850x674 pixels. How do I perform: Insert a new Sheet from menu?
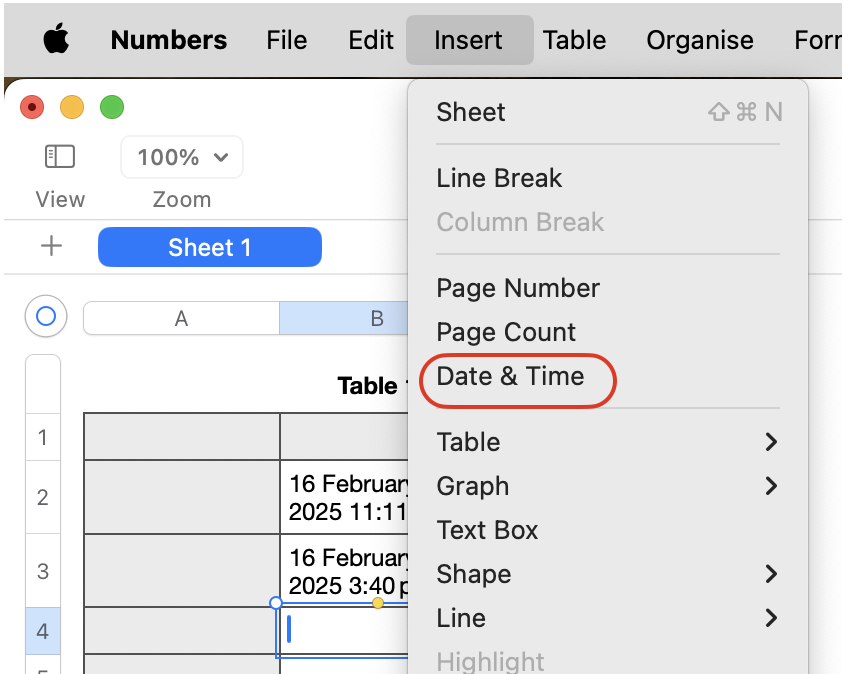(471, 112)
